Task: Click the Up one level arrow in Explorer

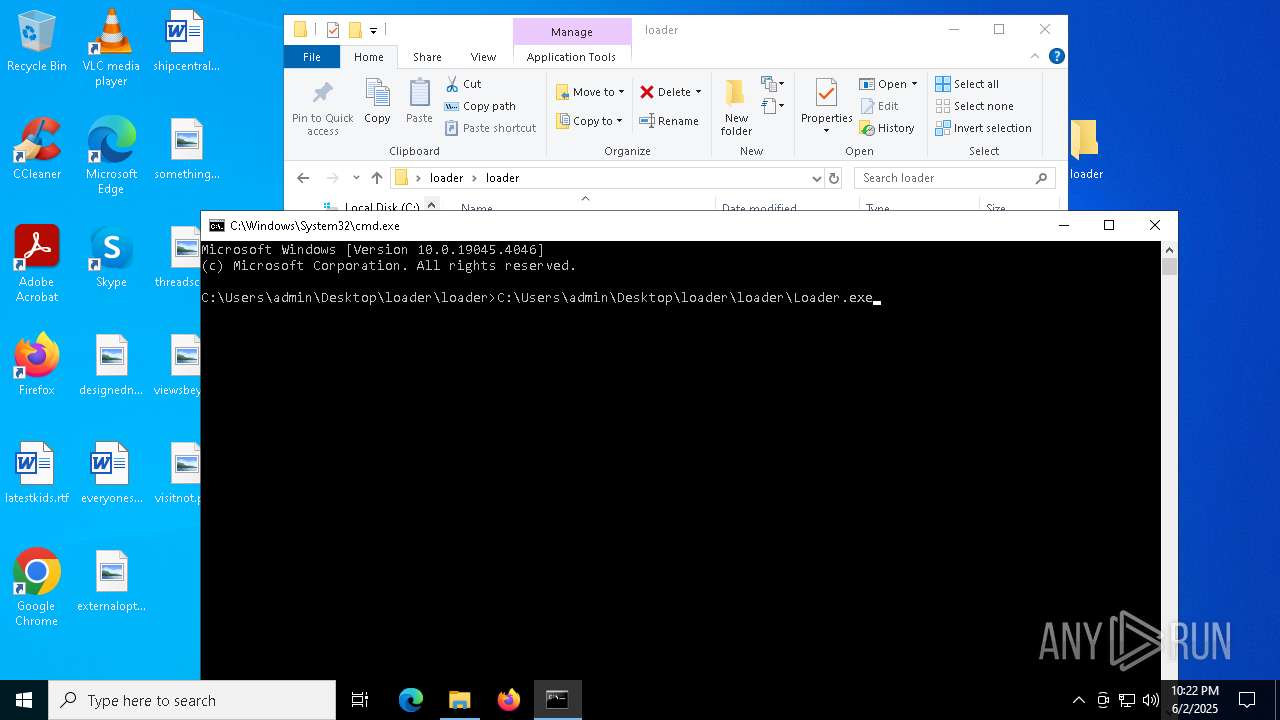Action: [376, 178]
